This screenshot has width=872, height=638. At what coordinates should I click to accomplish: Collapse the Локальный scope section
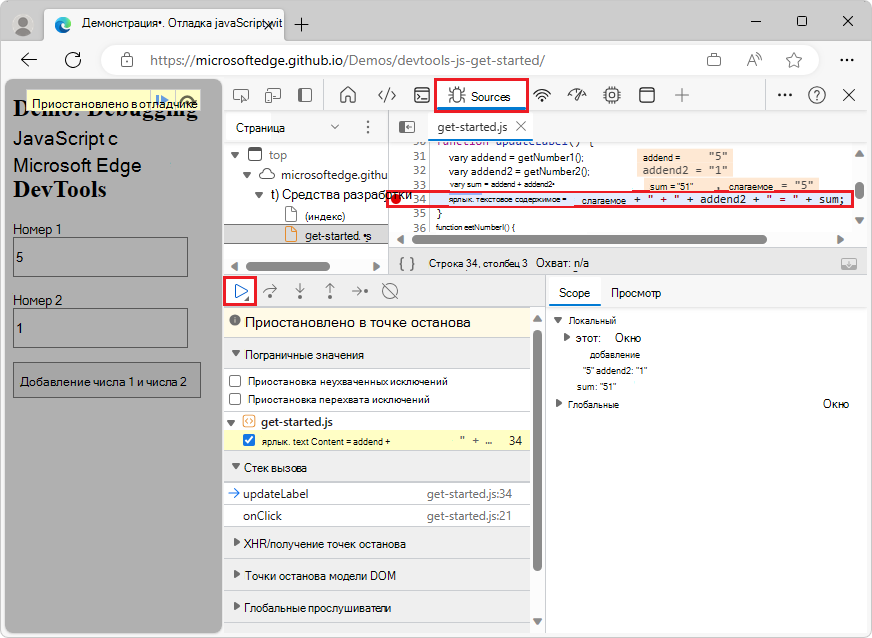coord(558,320)
